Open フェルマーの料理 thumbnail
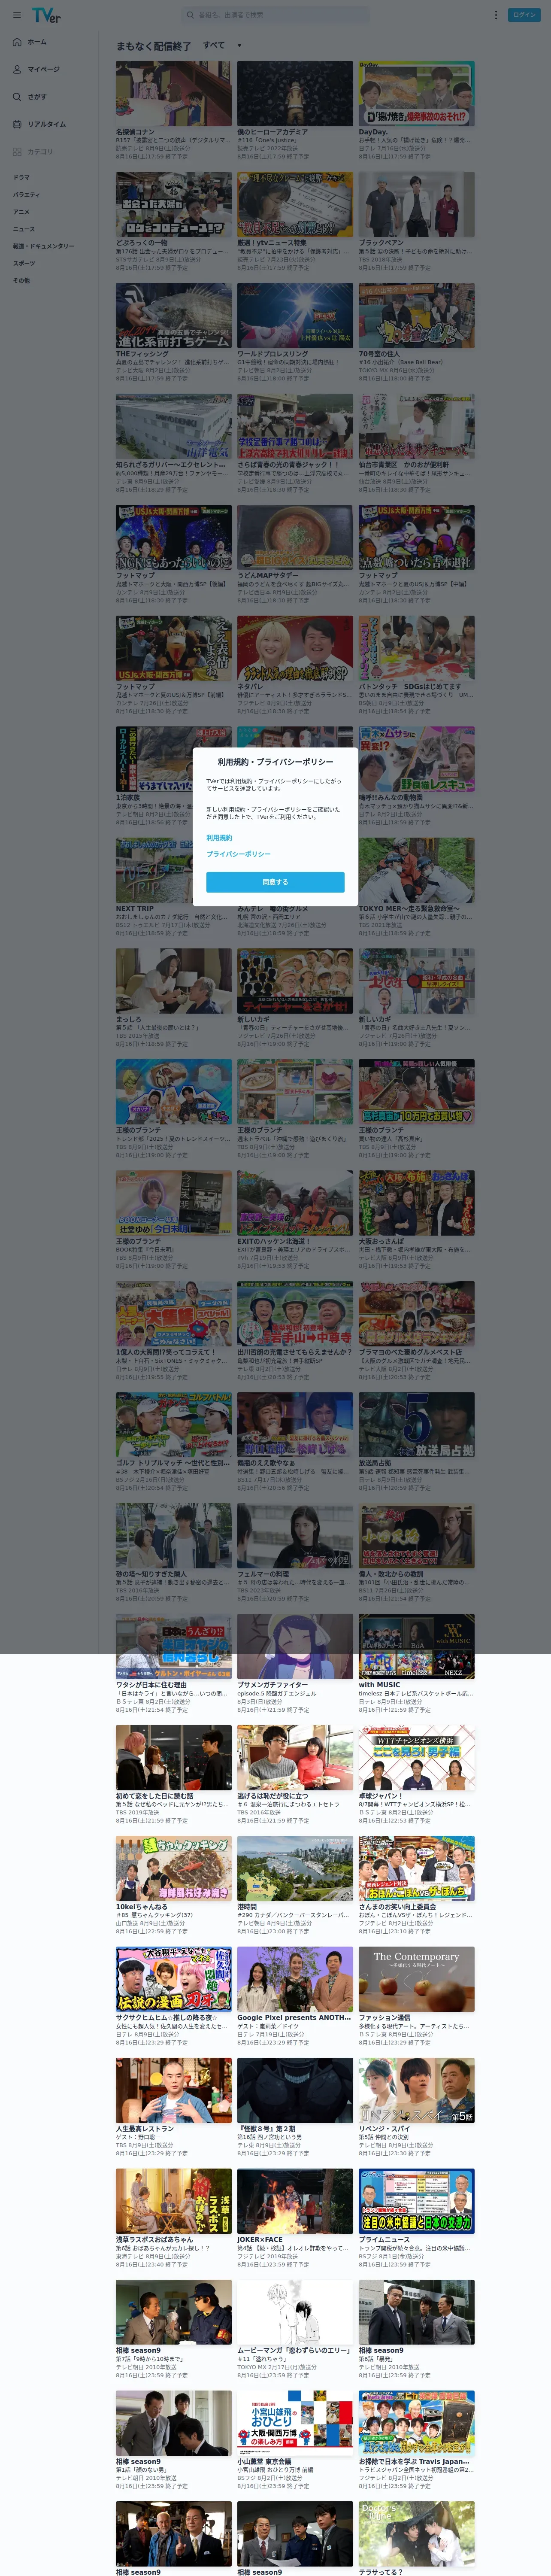The image size is (551, 2576). tap(295, 1536)
